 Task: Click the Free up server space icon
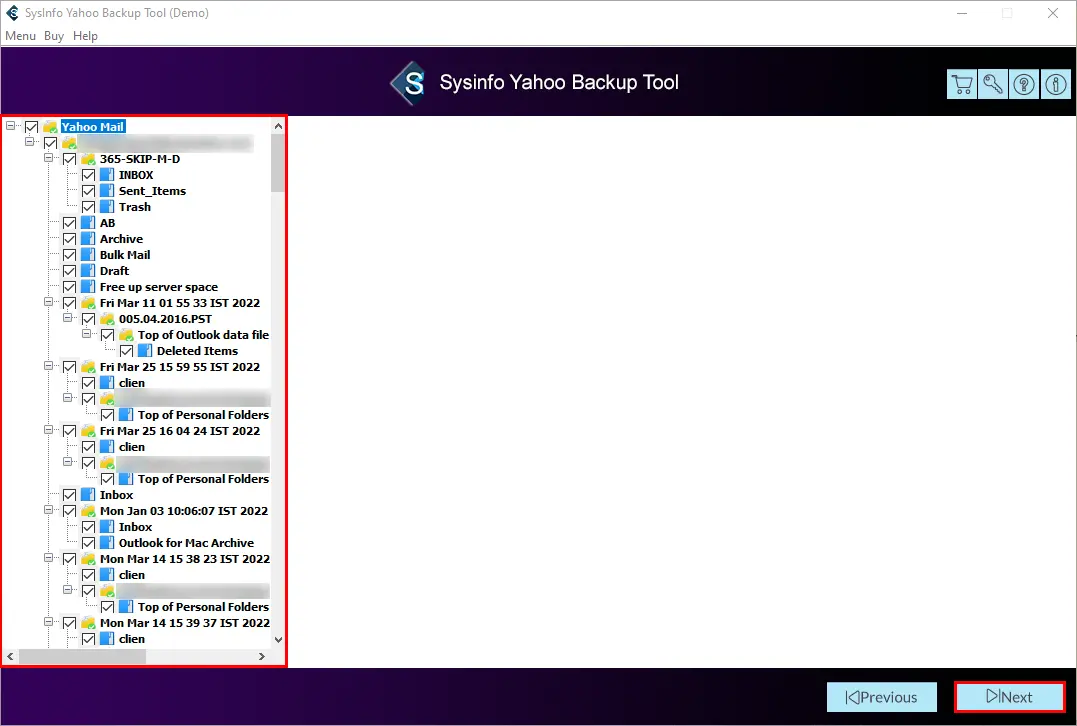click(87, 287)
